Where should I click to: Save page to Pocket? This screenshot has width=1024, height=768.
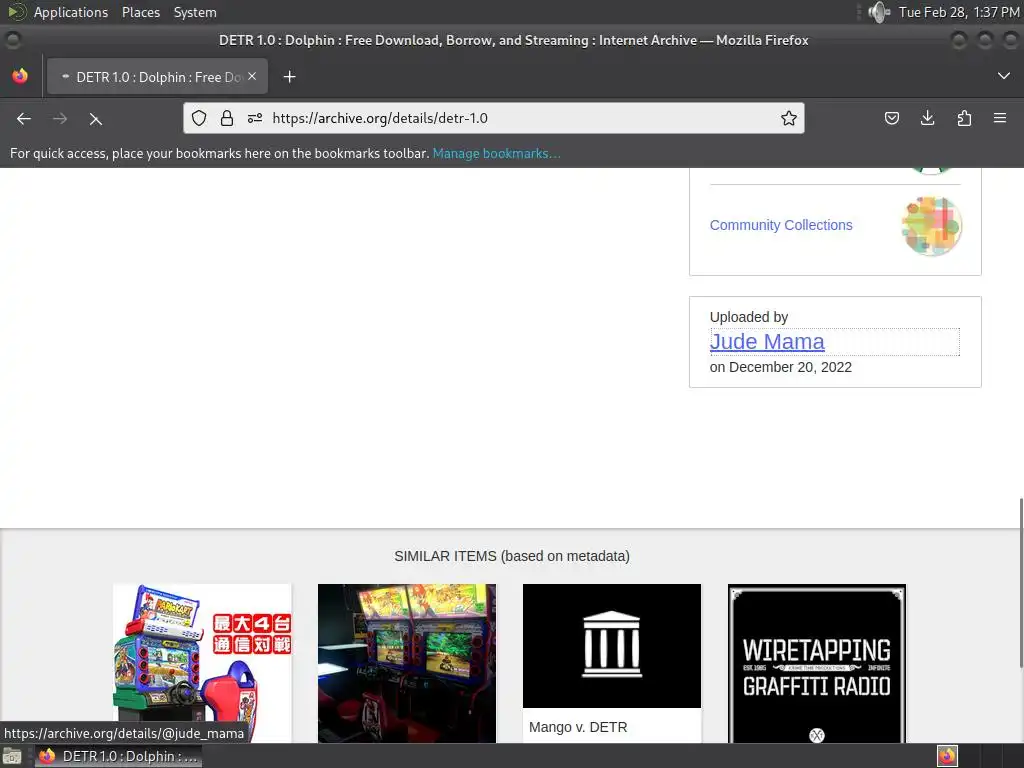[x=891, y=118]
